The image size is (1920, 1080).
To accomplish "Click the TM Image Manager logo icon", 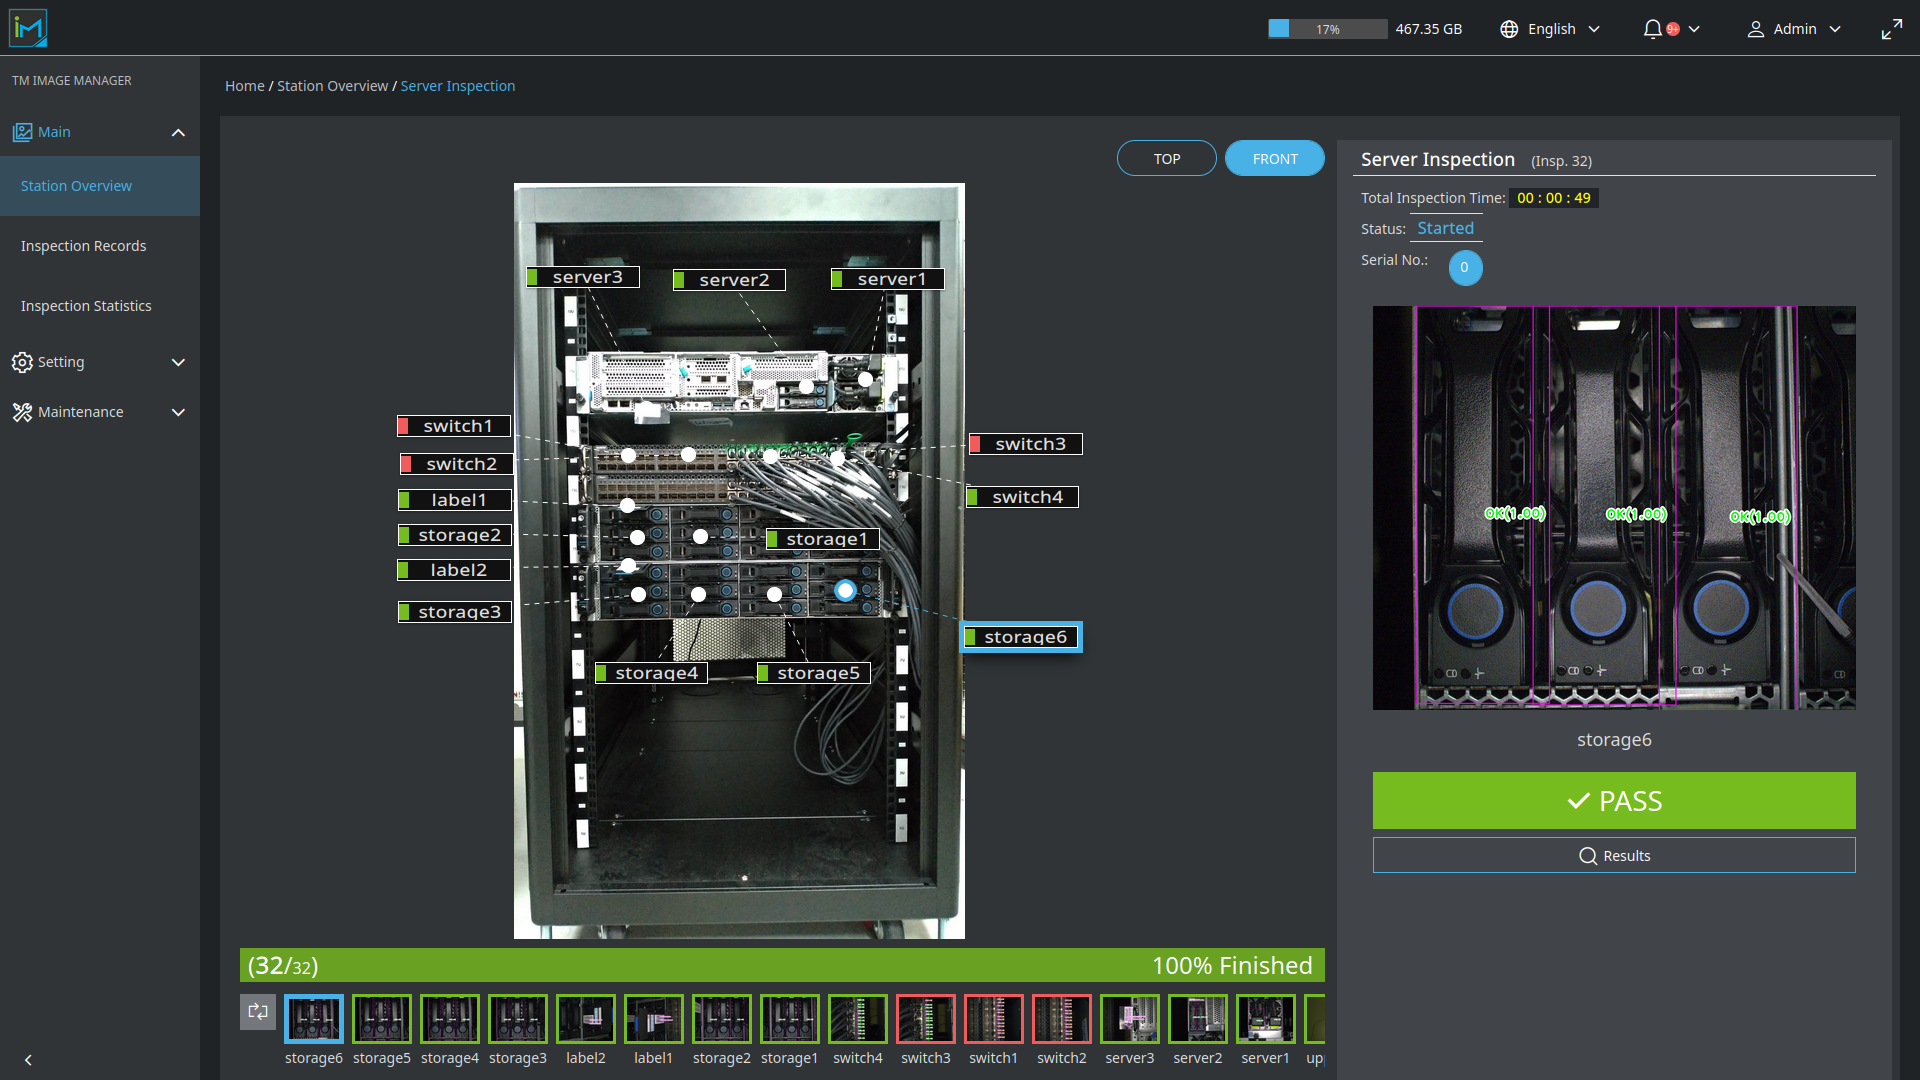I will (x=28, y=28).
